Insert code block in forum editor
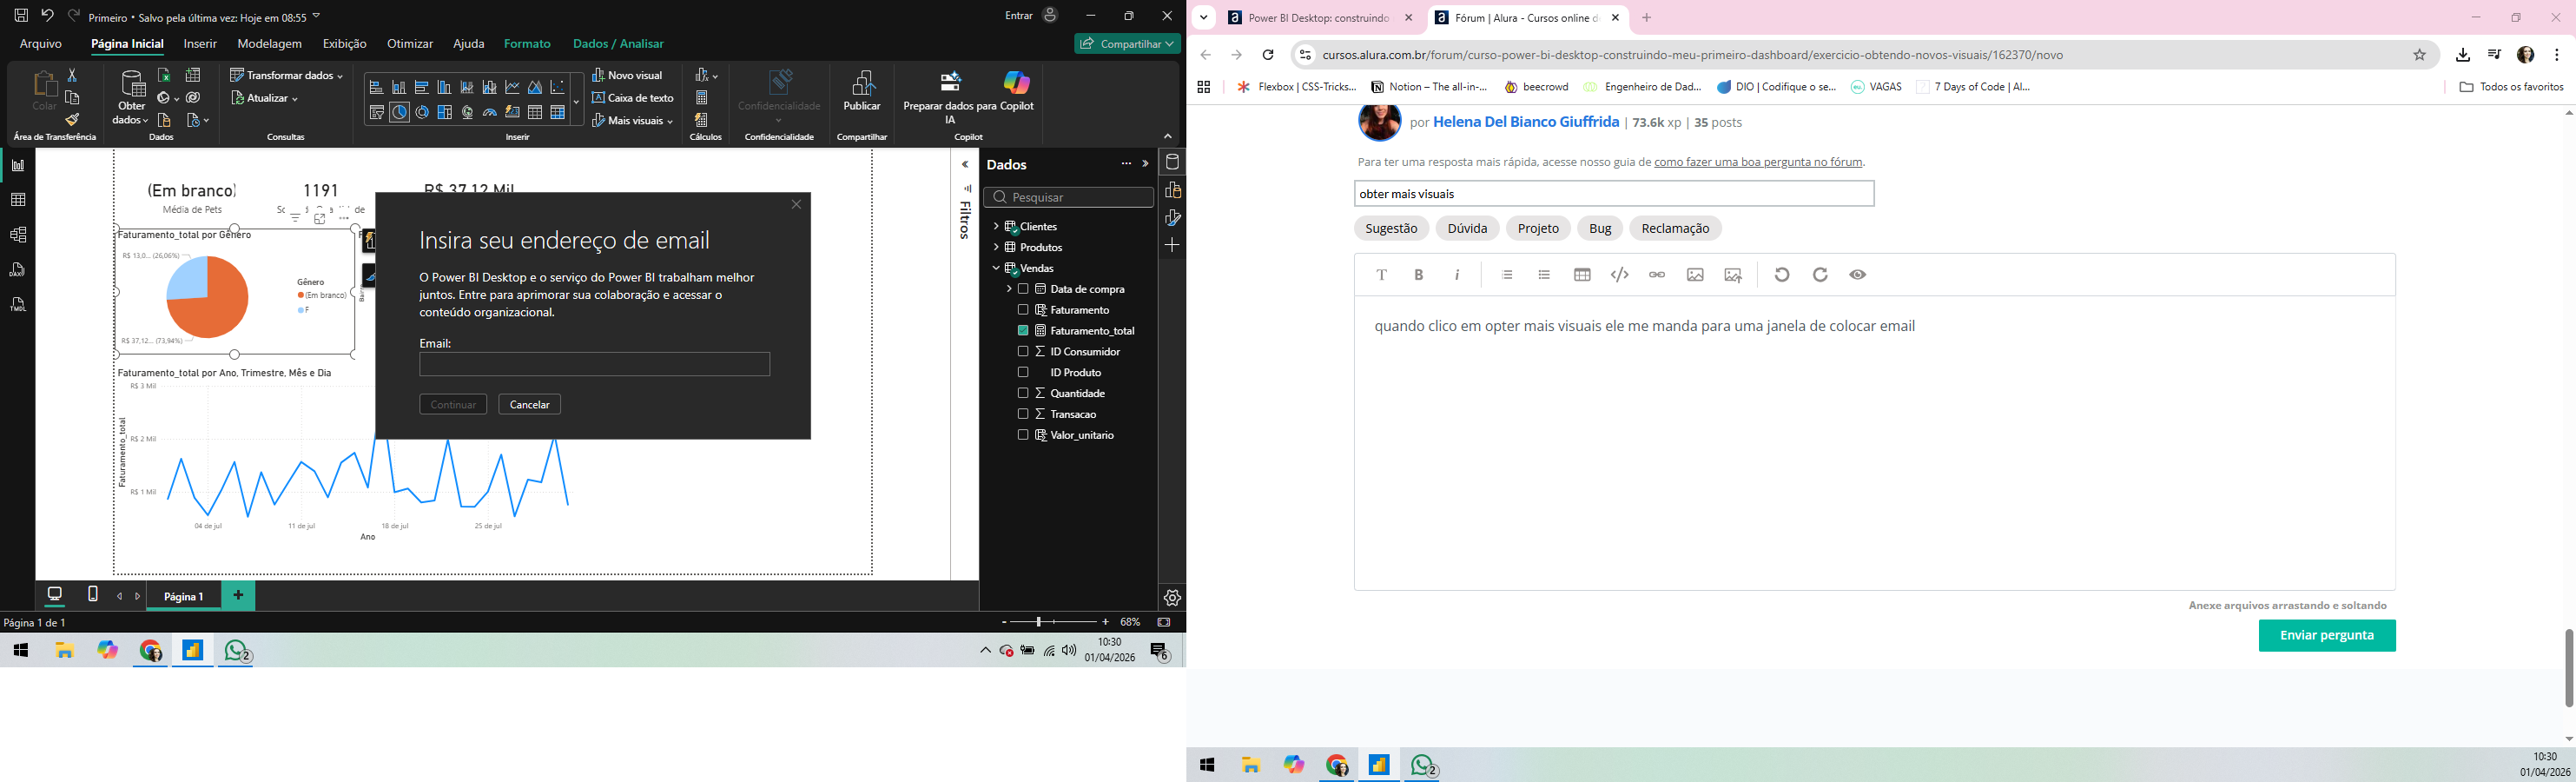The height and width of the screenshot is (782, 2576). pyautogui.click(x=1620, y=275)
